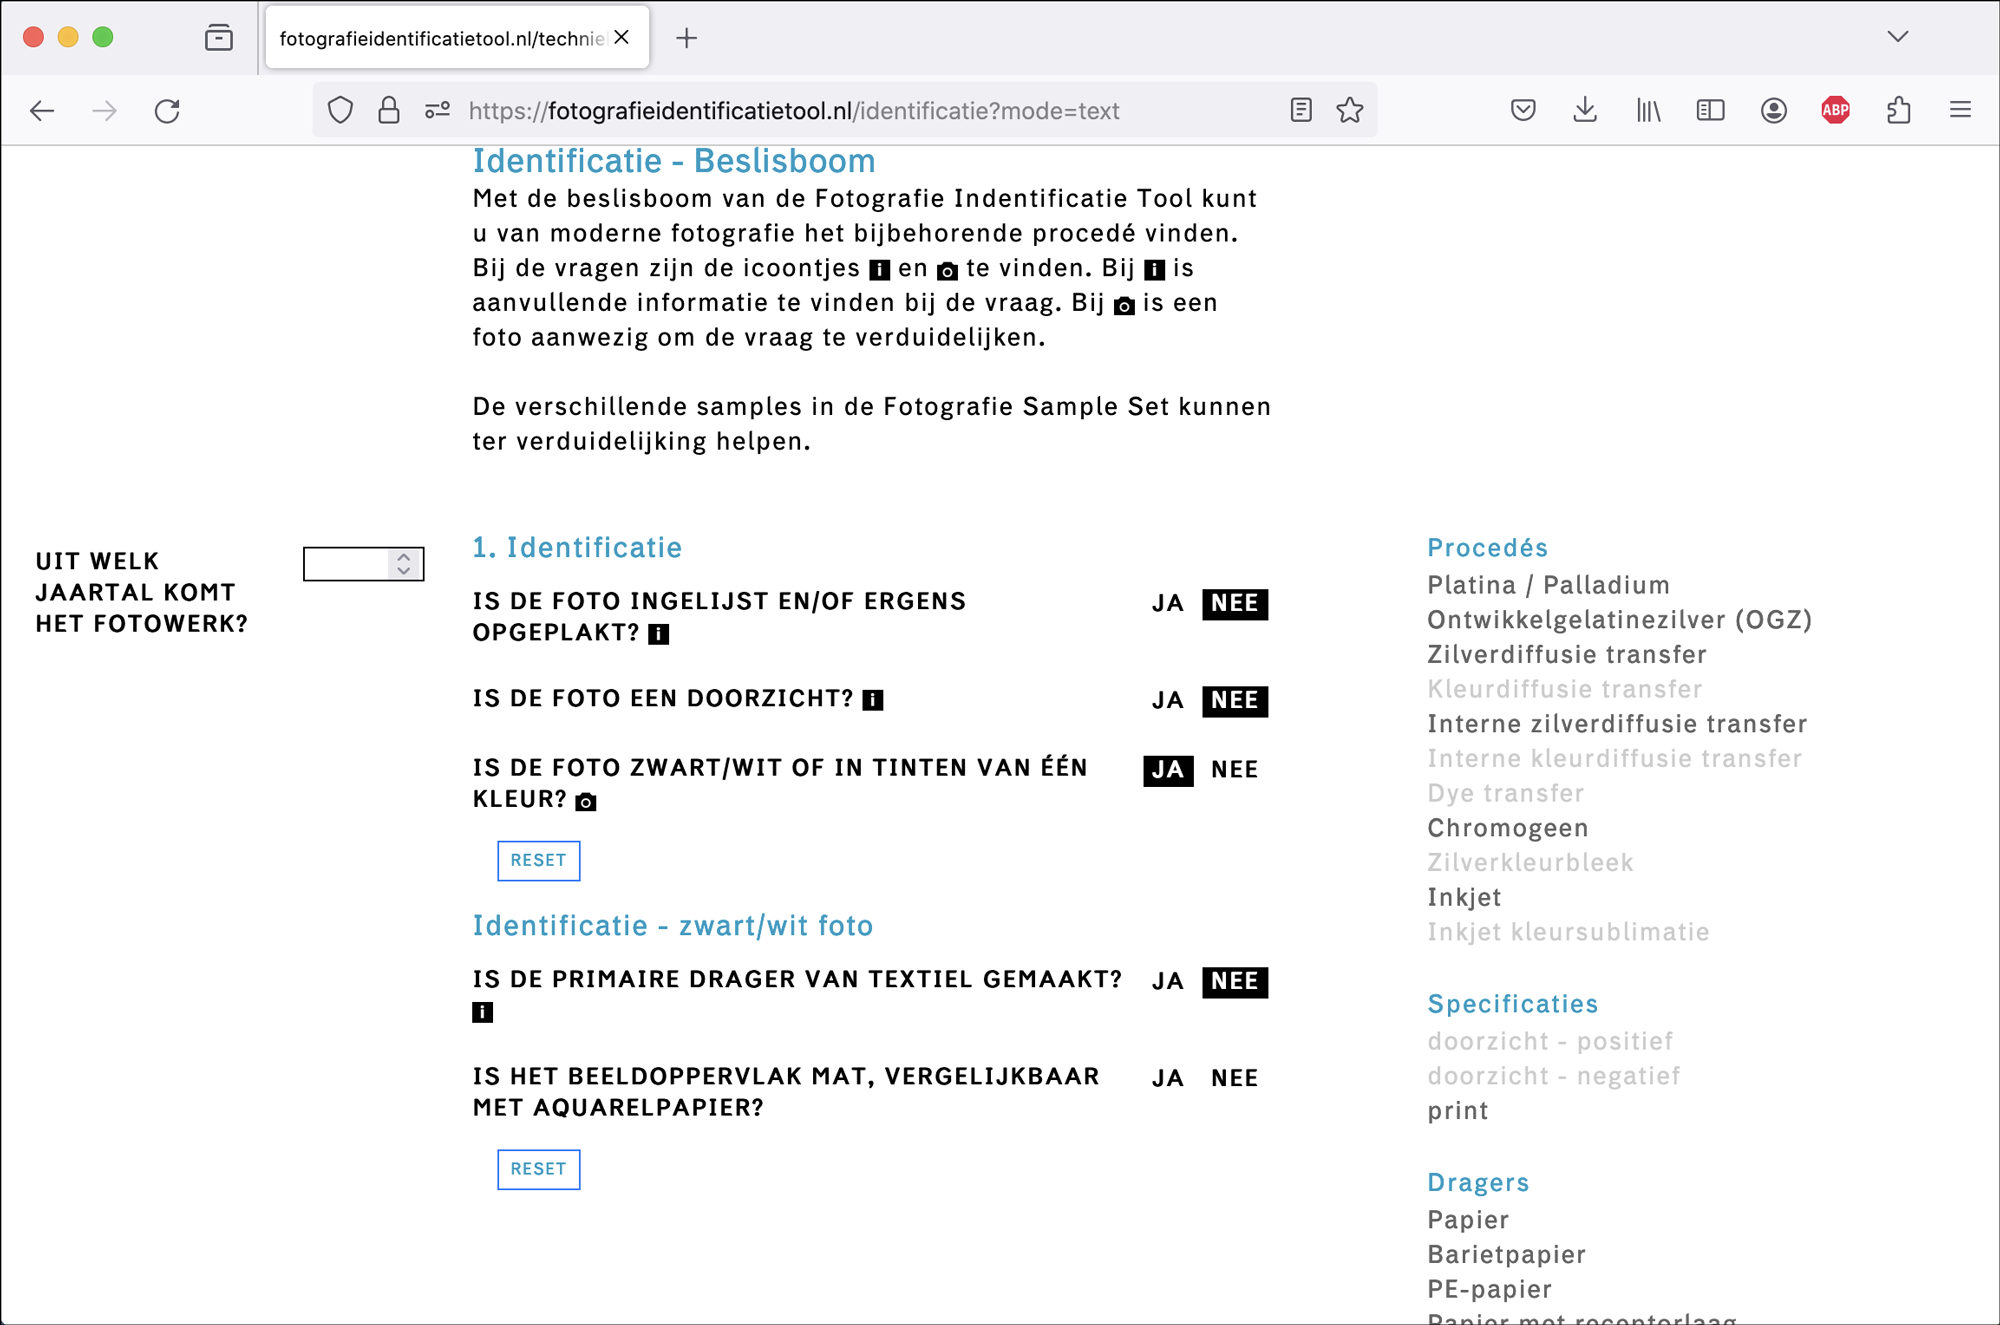The height and width of the screenshot is (1325, 2000).
Task: Select JA for doorzicht question
Action: (1167, 701)
